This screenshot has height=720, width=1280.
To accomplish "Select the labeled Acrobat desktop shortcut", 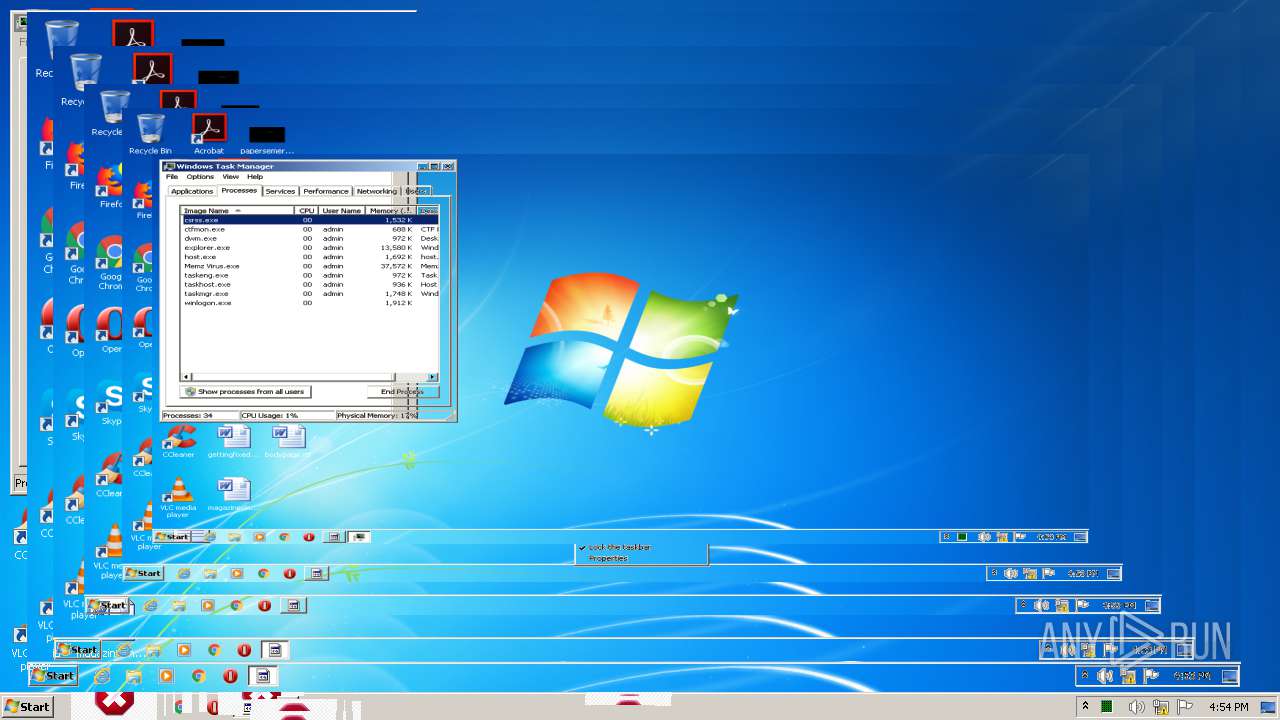I will pyautogui.click(x=209, y=135).
